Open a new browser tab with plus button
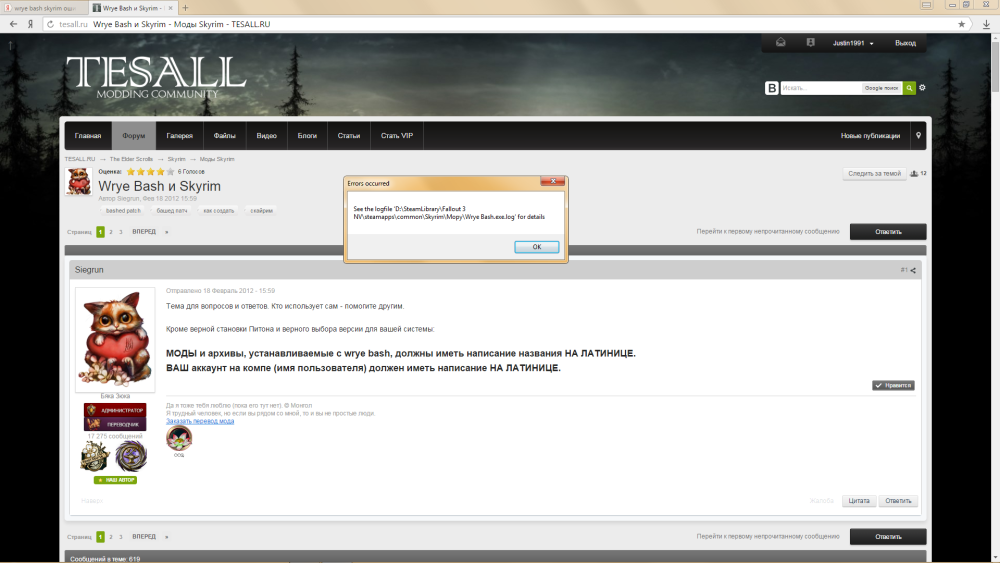This screenshot has width=1000, height=563. point(185,8)
